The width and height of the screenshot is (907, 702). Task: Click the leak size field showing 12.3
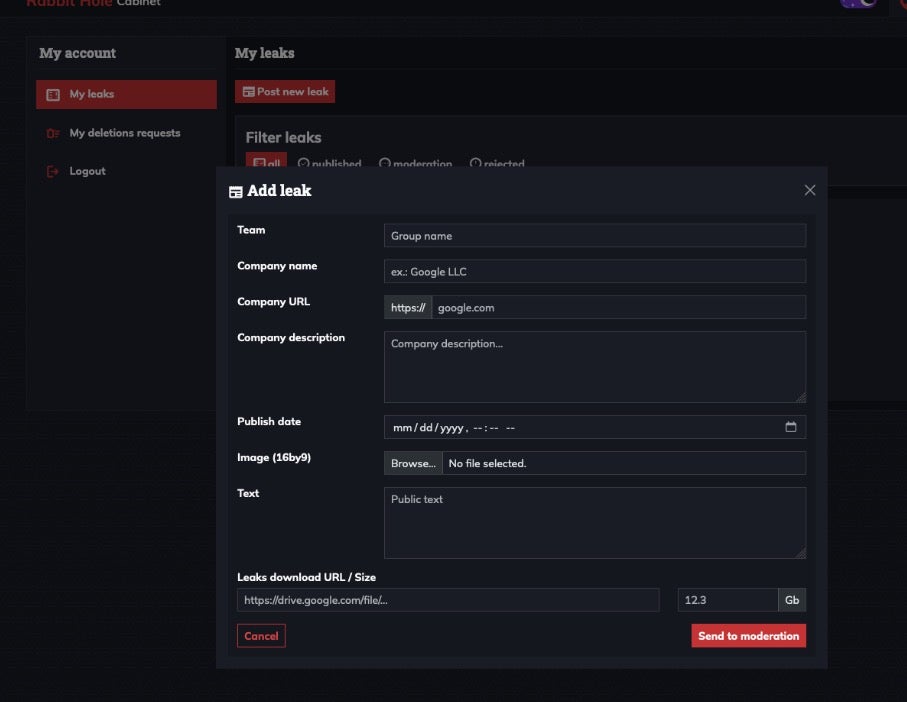[x=727, y=600]
